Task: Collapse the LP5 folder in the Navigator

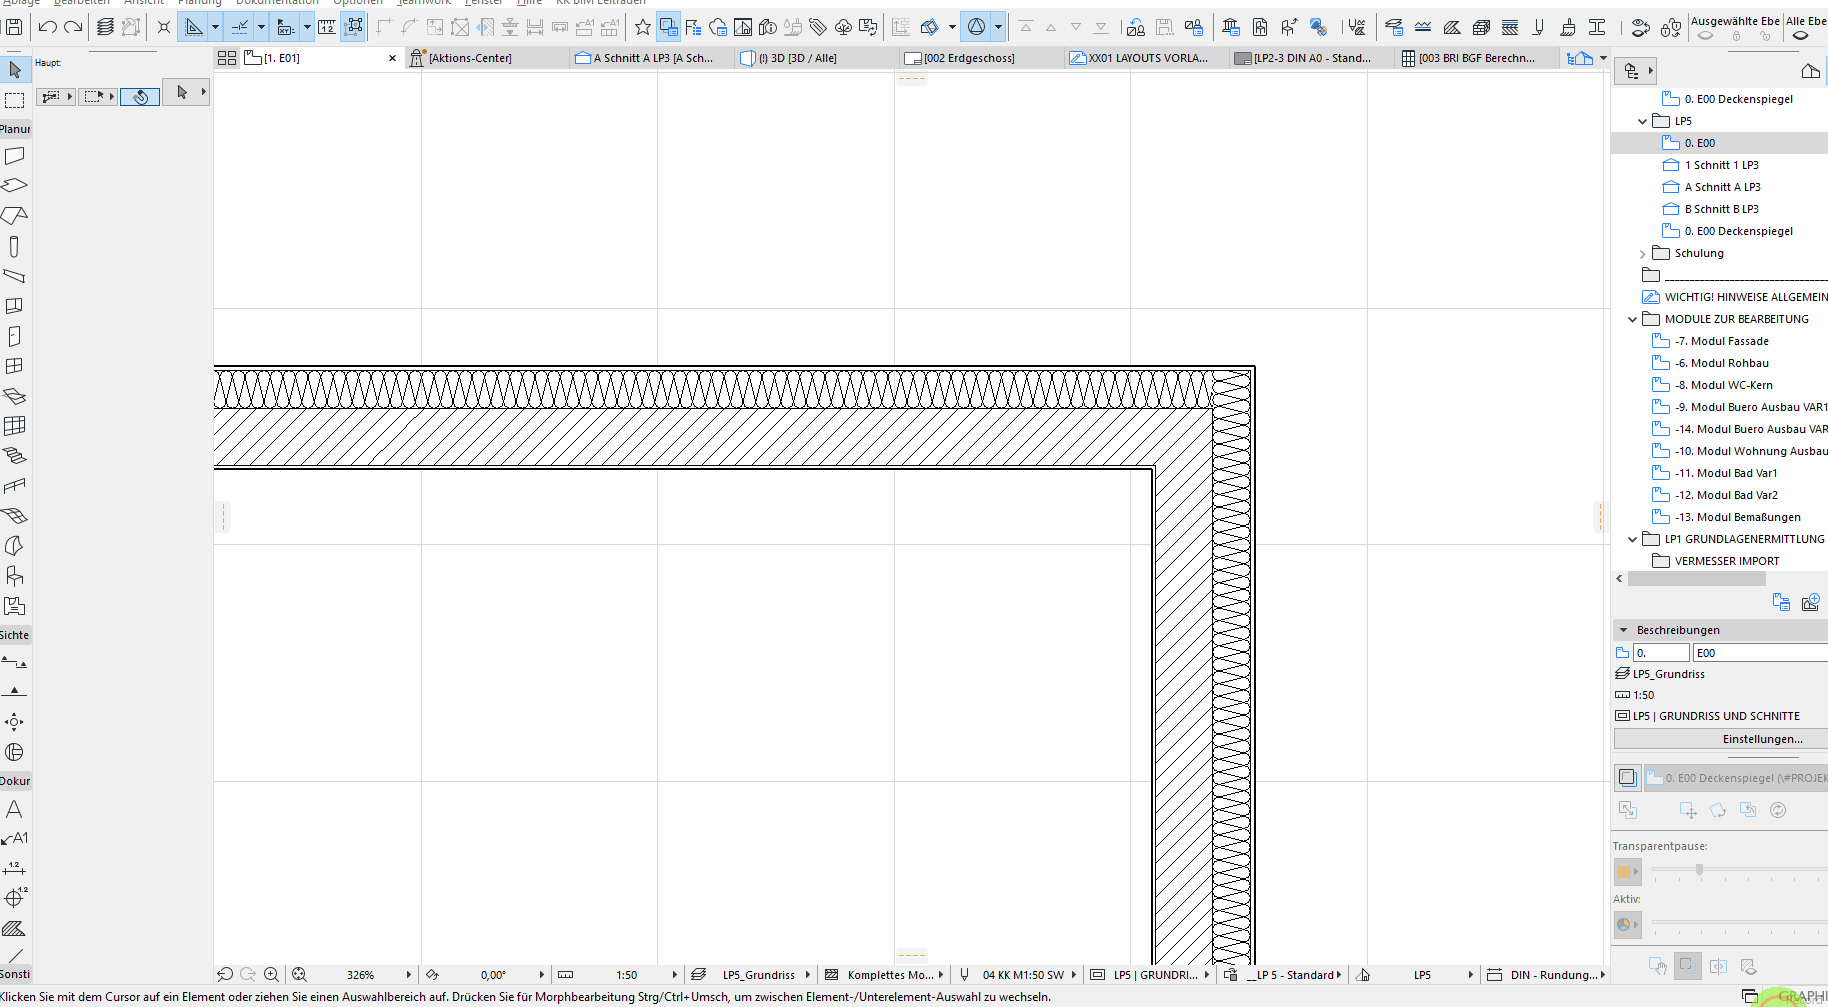Action: click(1643, 121)
